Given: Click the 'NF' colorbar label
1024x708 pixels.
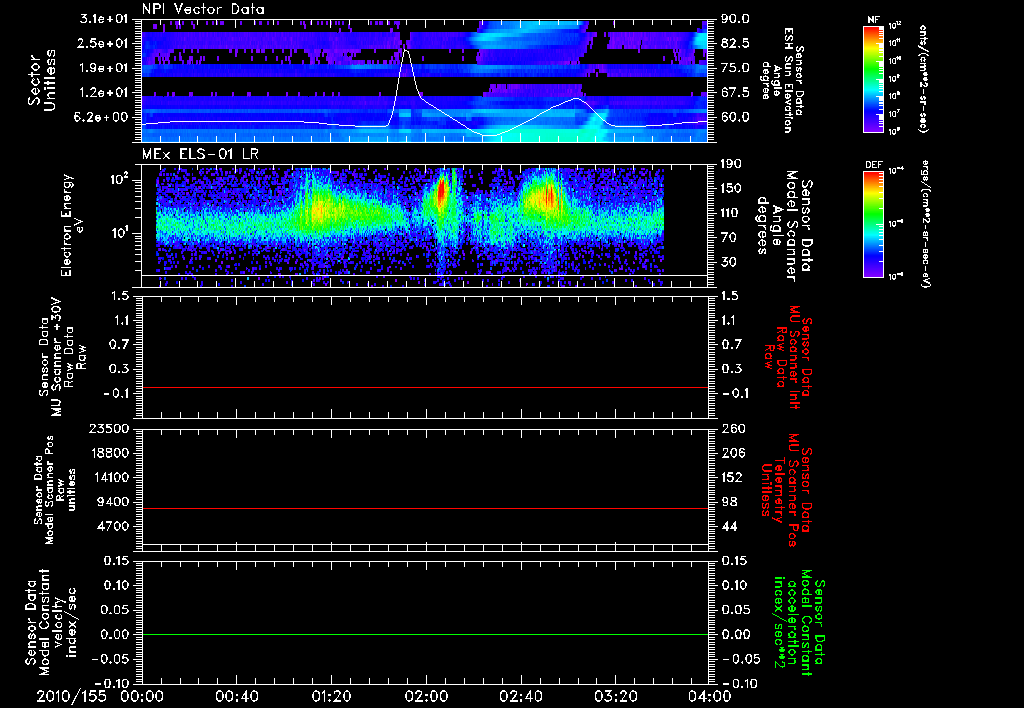Looking at the screenshot, I should click(873, 20).
